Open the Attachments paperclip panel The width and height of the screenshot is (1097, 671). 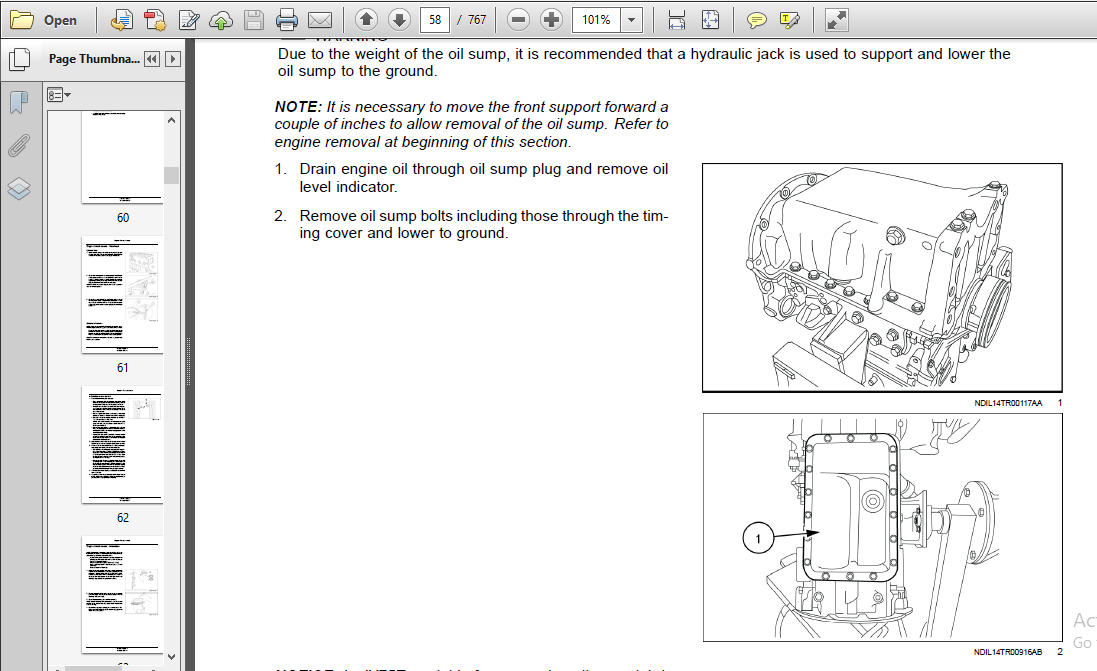(19, 146)
